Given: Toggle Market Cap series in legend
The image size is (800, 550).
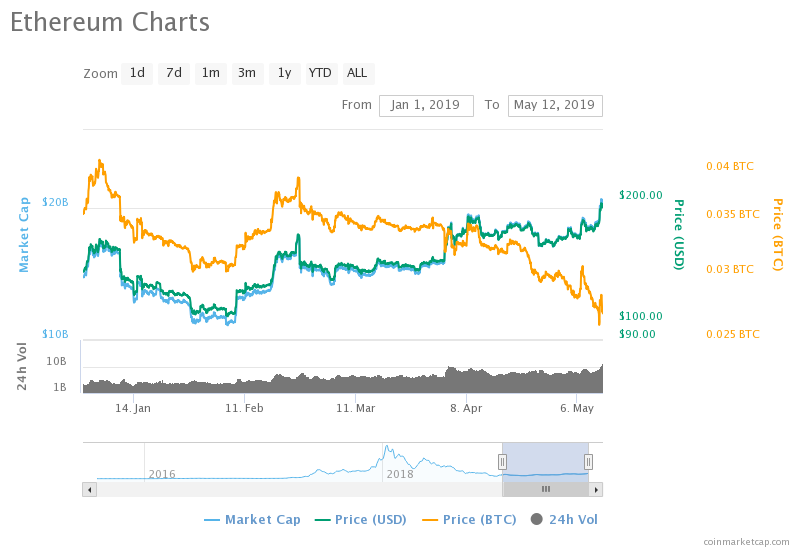Looking at the screenshot, I should (x=253, y=520).
